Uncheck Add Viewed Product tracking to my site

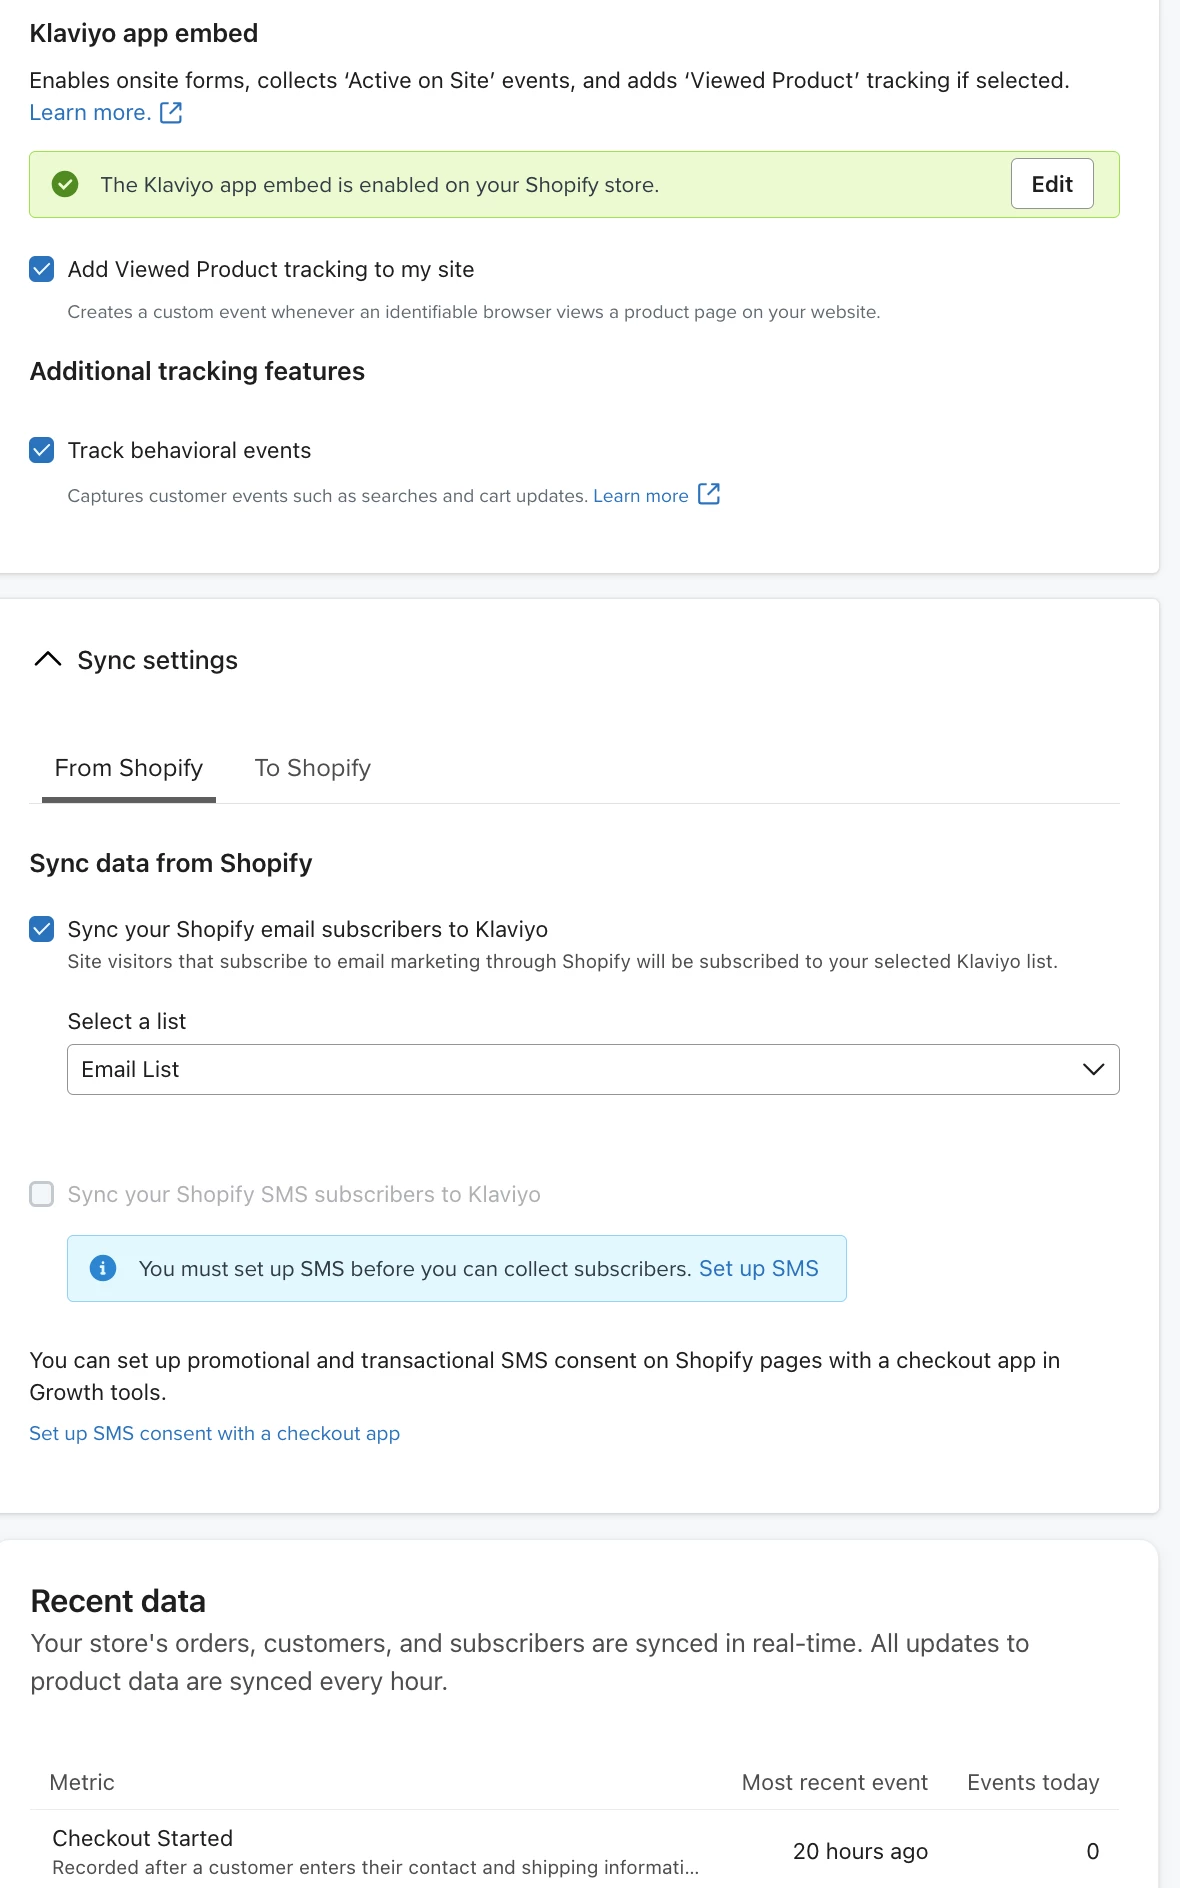[x=42, y=269]
